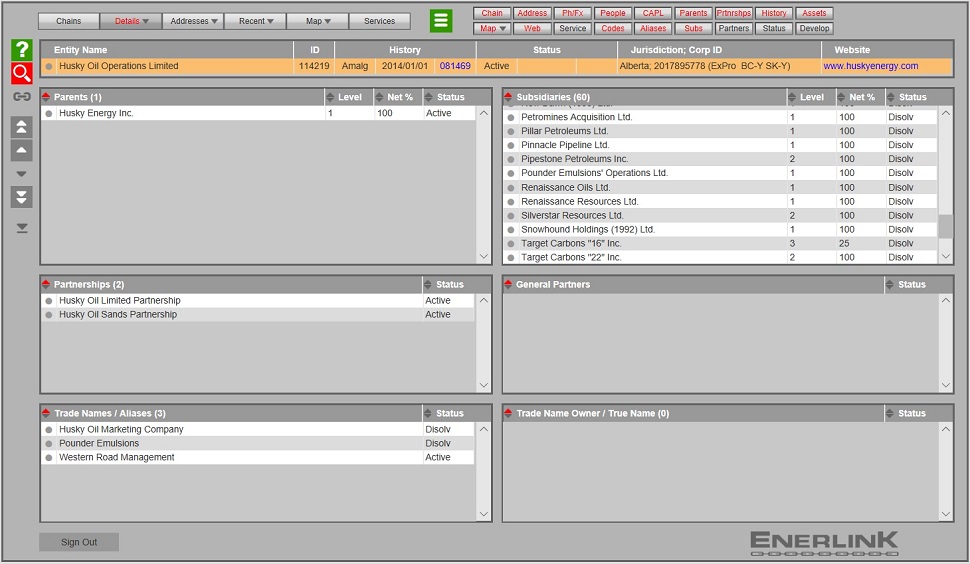Click the red search magnifier icon

tap(22, 73)
